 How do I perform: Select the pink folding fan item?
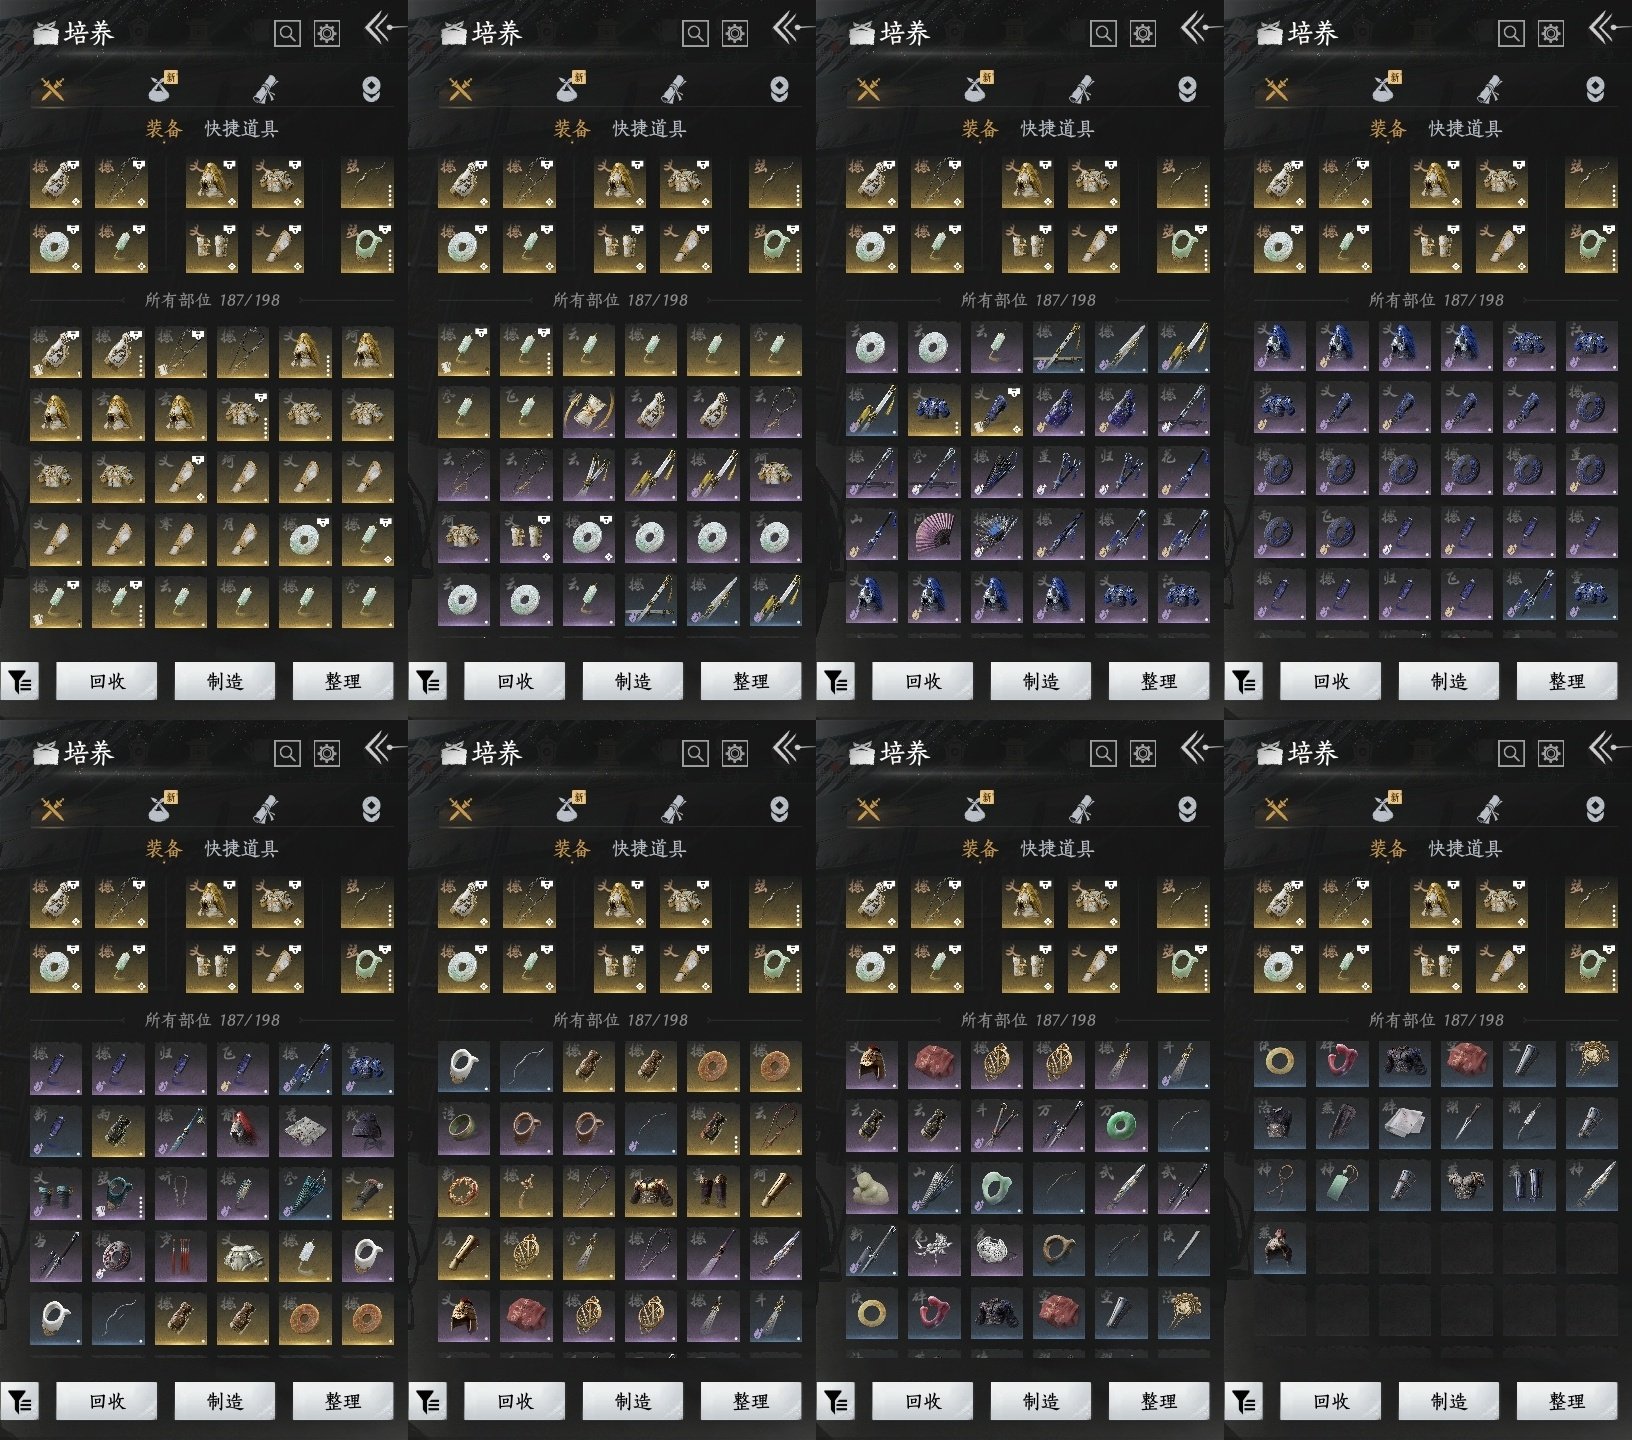coord(933,534)
